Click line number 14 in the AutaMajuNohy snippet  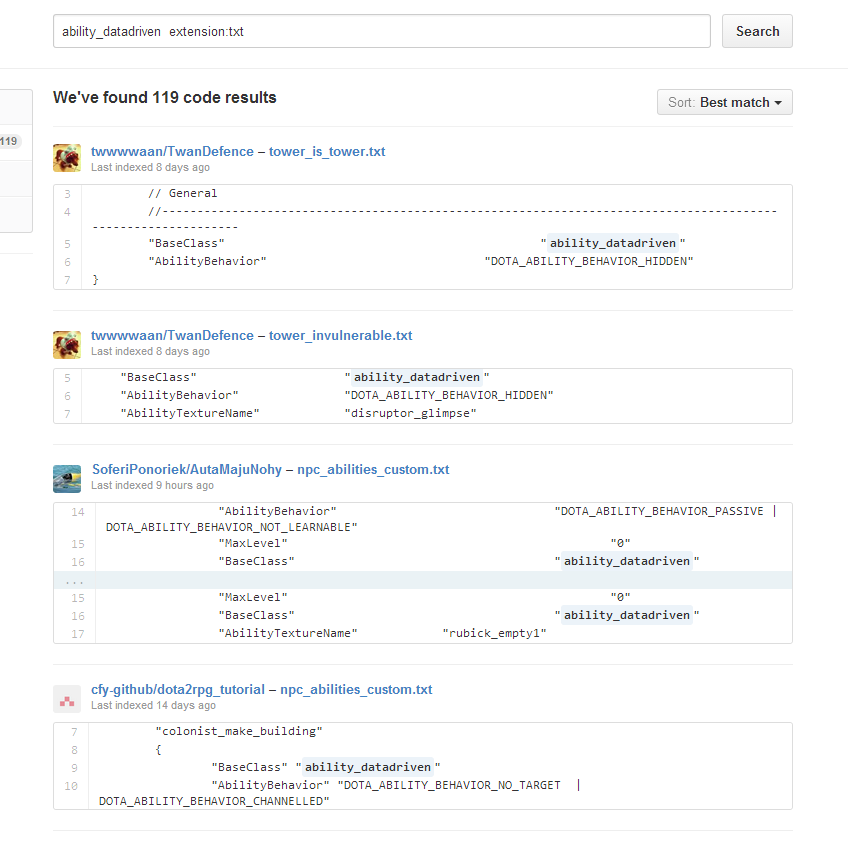tap(78, 512)
